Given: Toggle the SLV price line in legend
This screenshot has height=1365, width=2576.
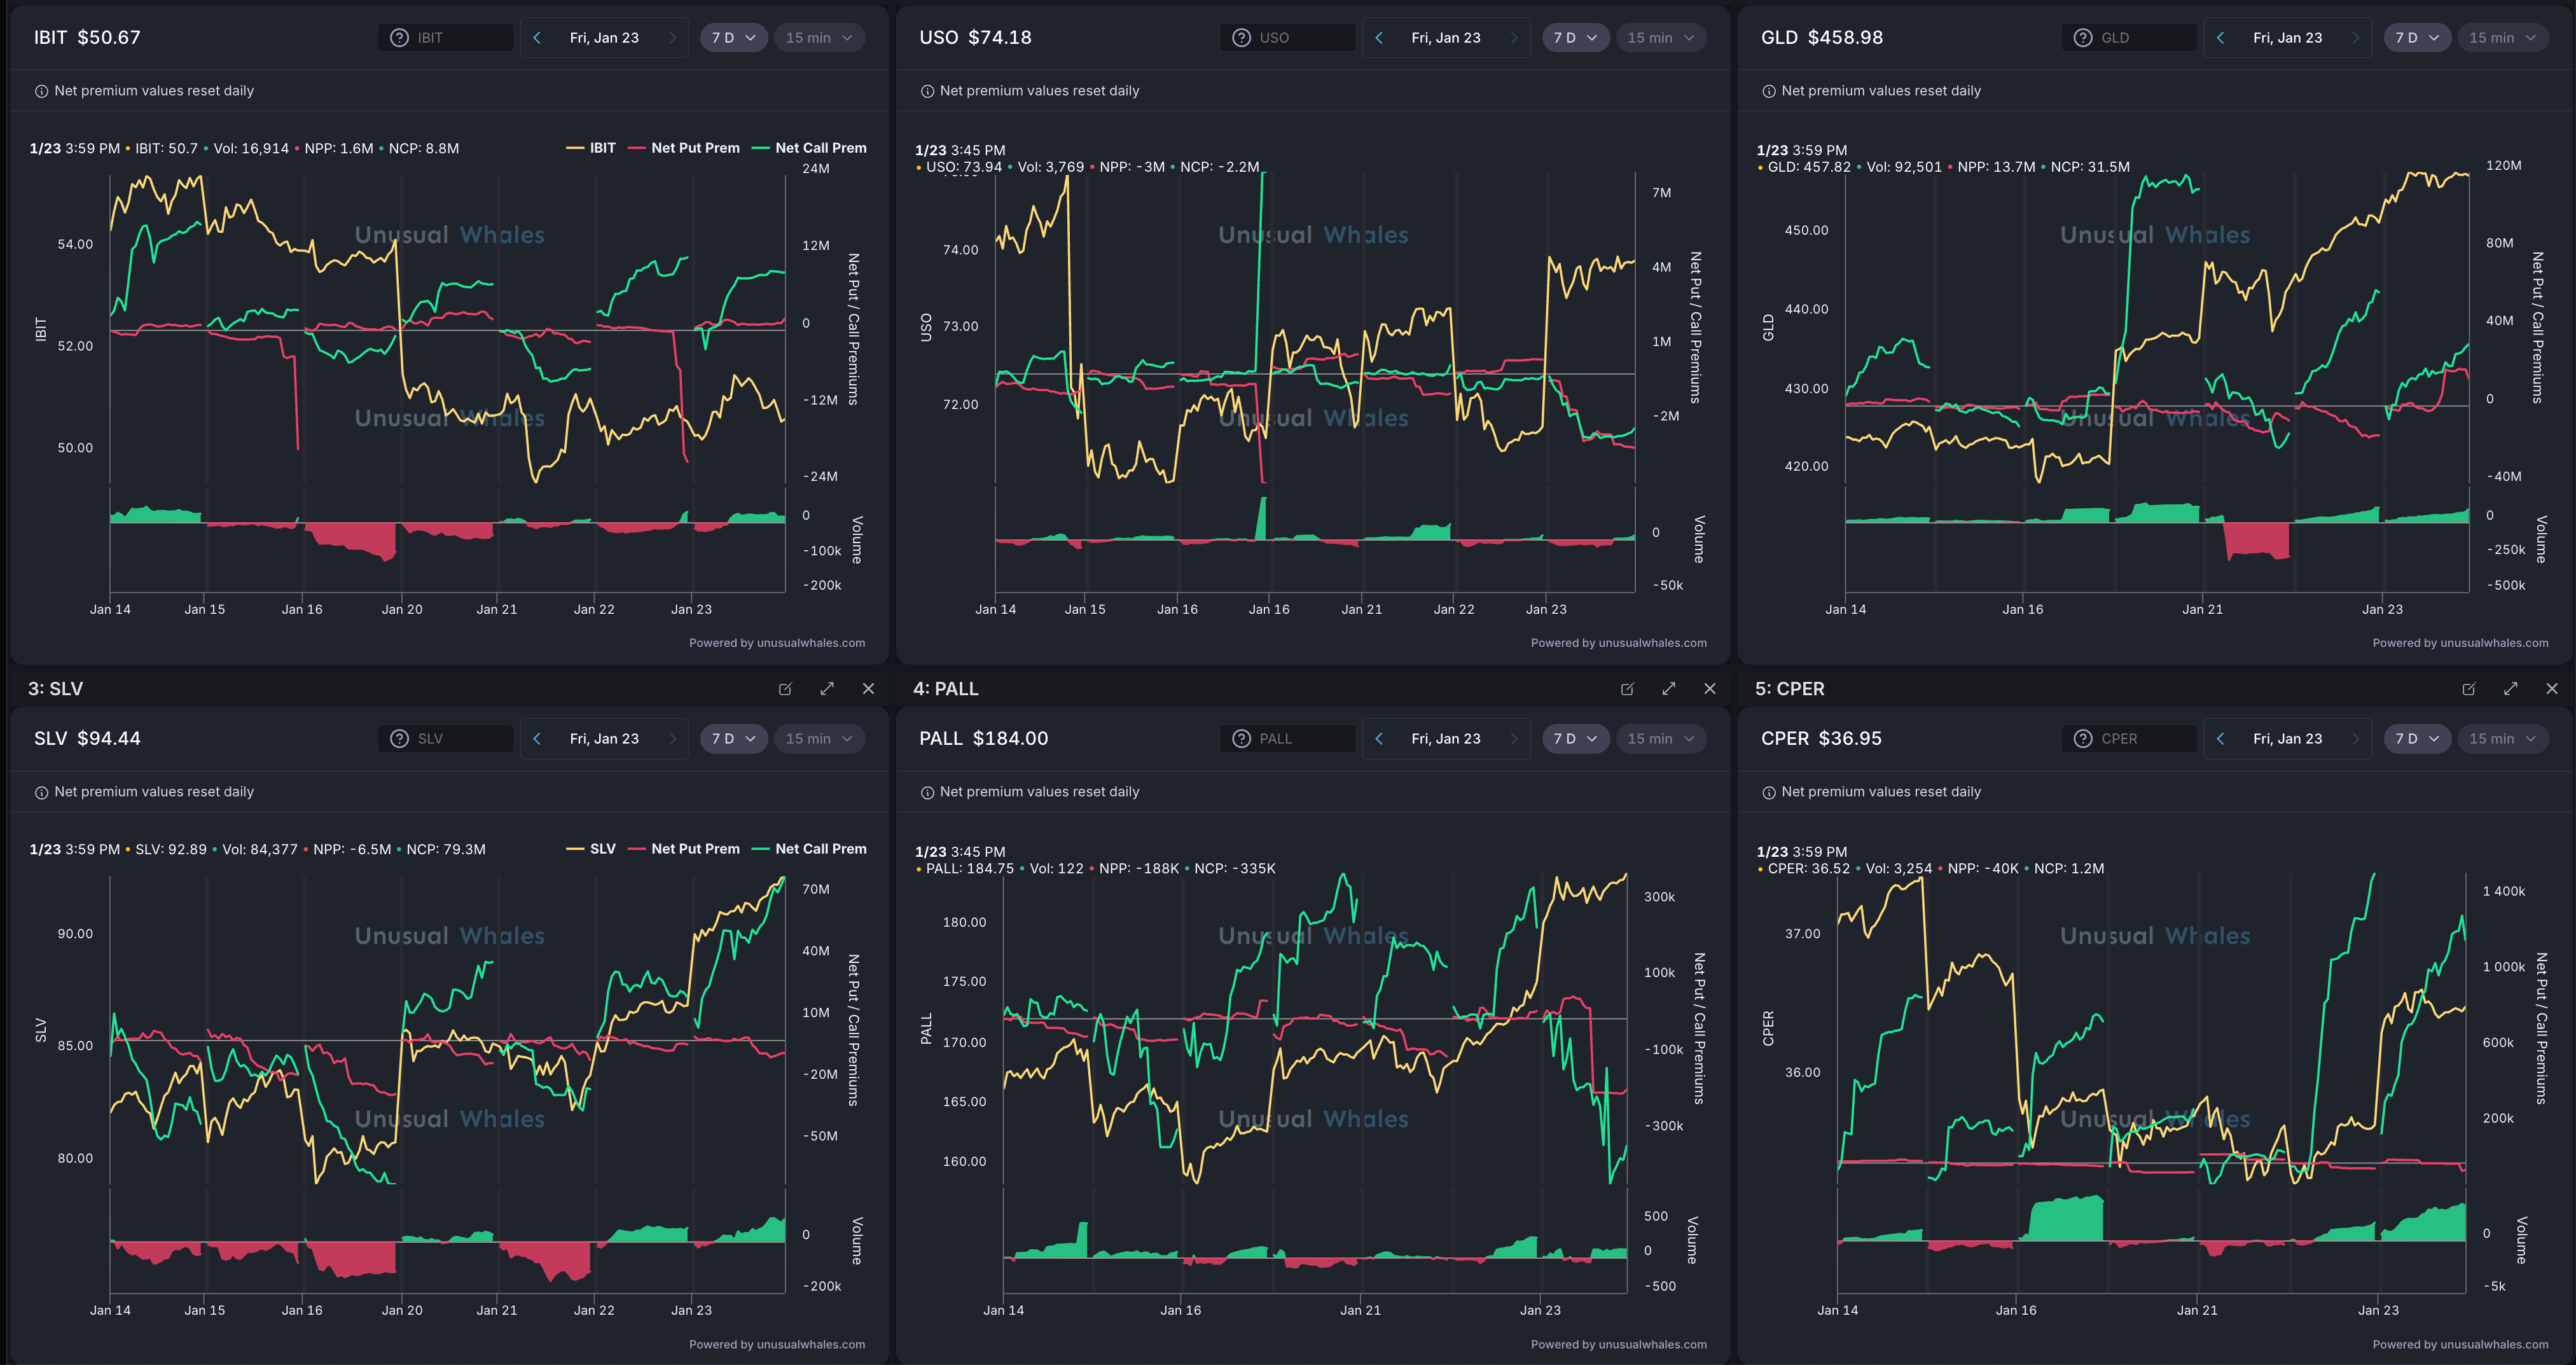Looking at the screenshot, I should tap(602, 849).
